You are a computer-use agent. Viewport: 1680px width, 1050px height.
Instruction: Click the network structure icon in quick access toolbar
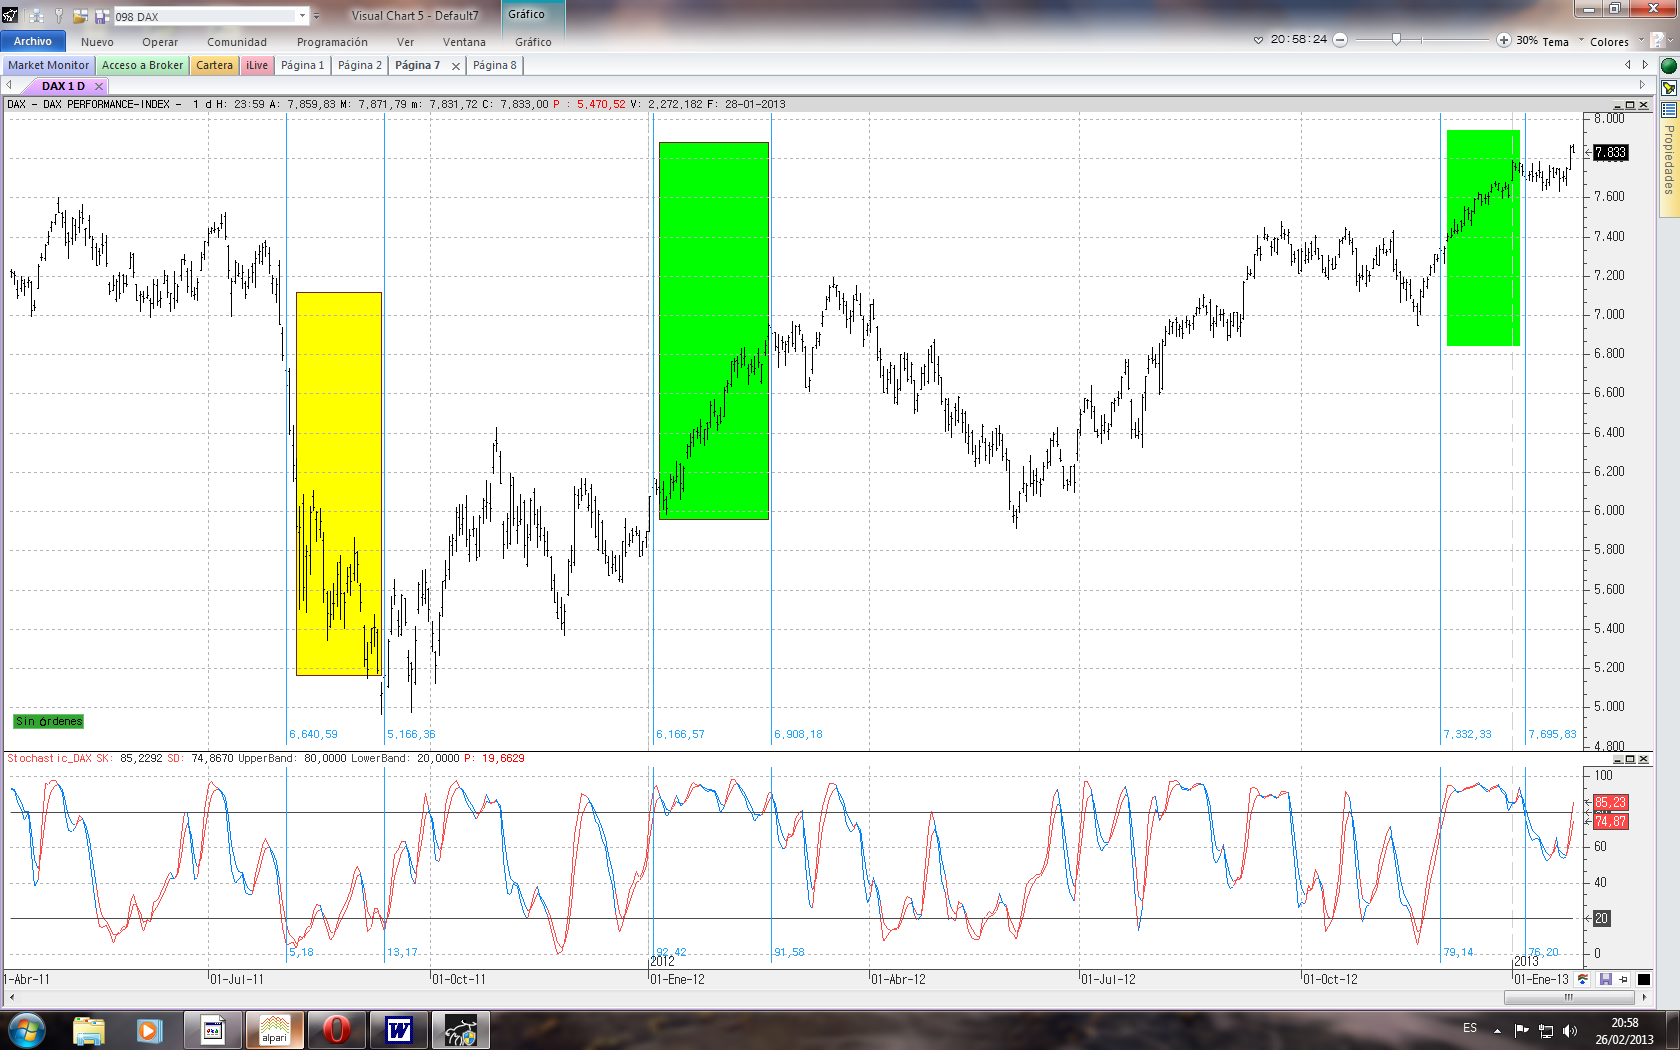(x=36, y=16)
